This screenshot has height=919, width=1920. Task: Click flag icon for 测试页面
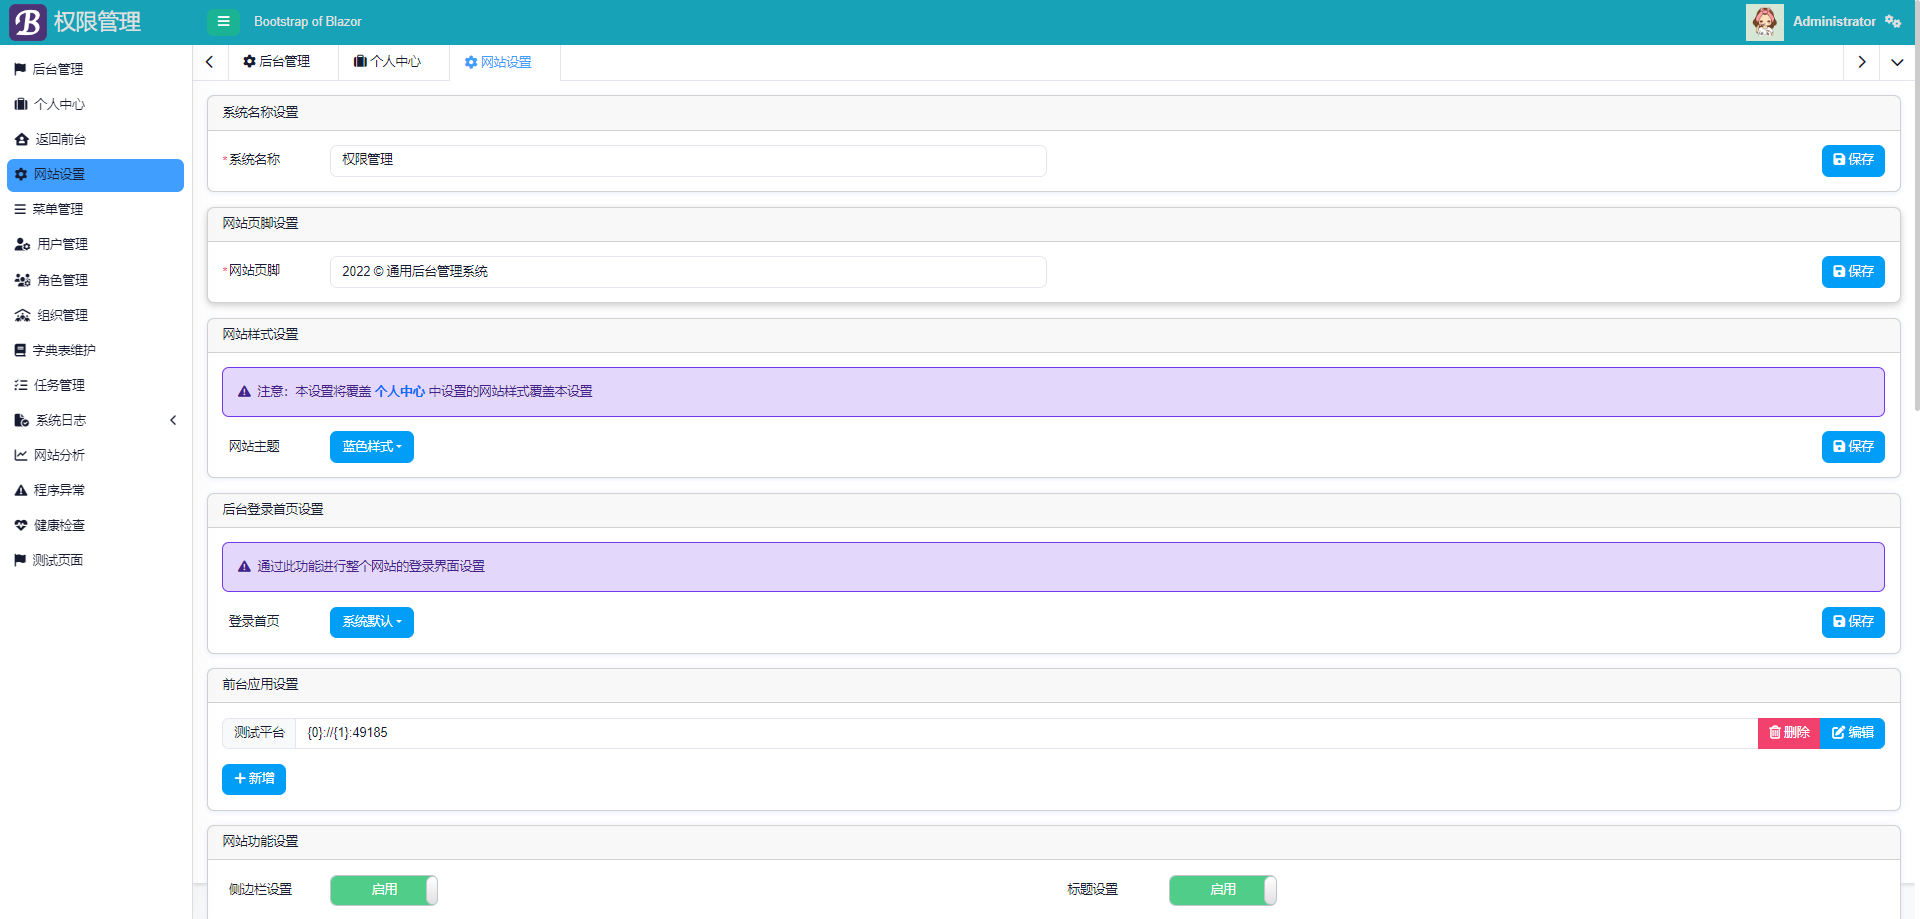pos(20,560)
